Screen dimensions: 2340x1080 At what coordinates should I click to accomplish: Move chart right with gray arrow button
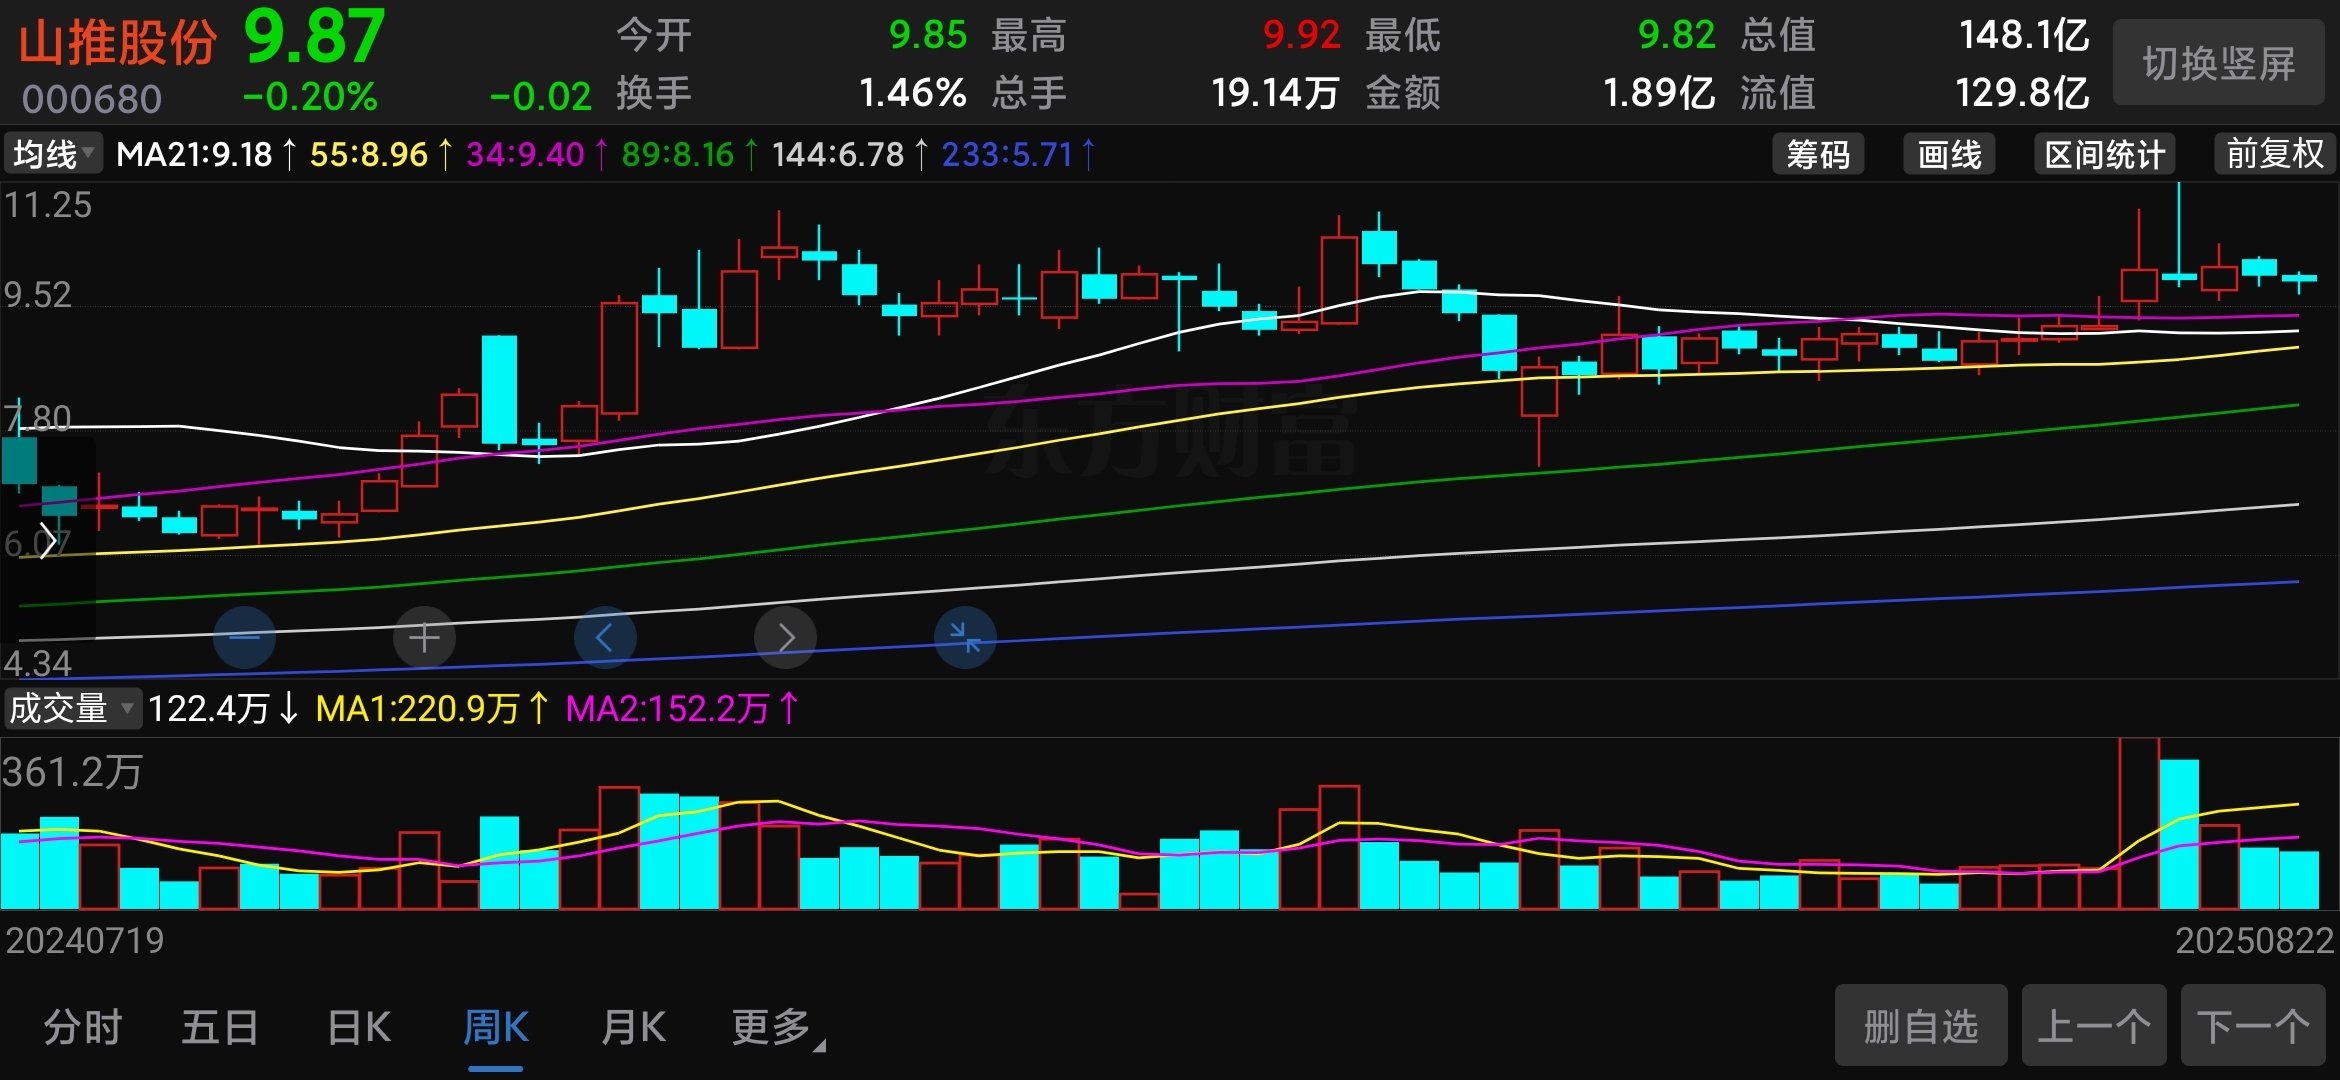point(785,637)
